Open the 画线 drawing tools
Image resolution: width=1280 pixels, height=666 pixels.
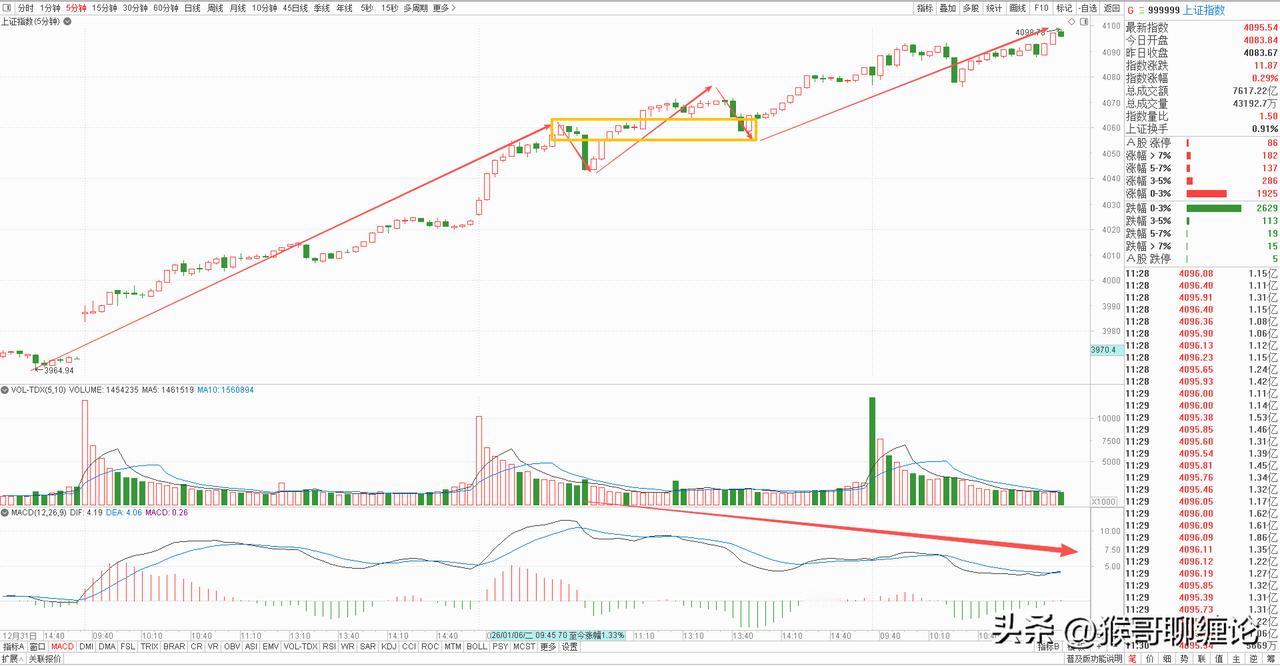(x=1018, y=8)
